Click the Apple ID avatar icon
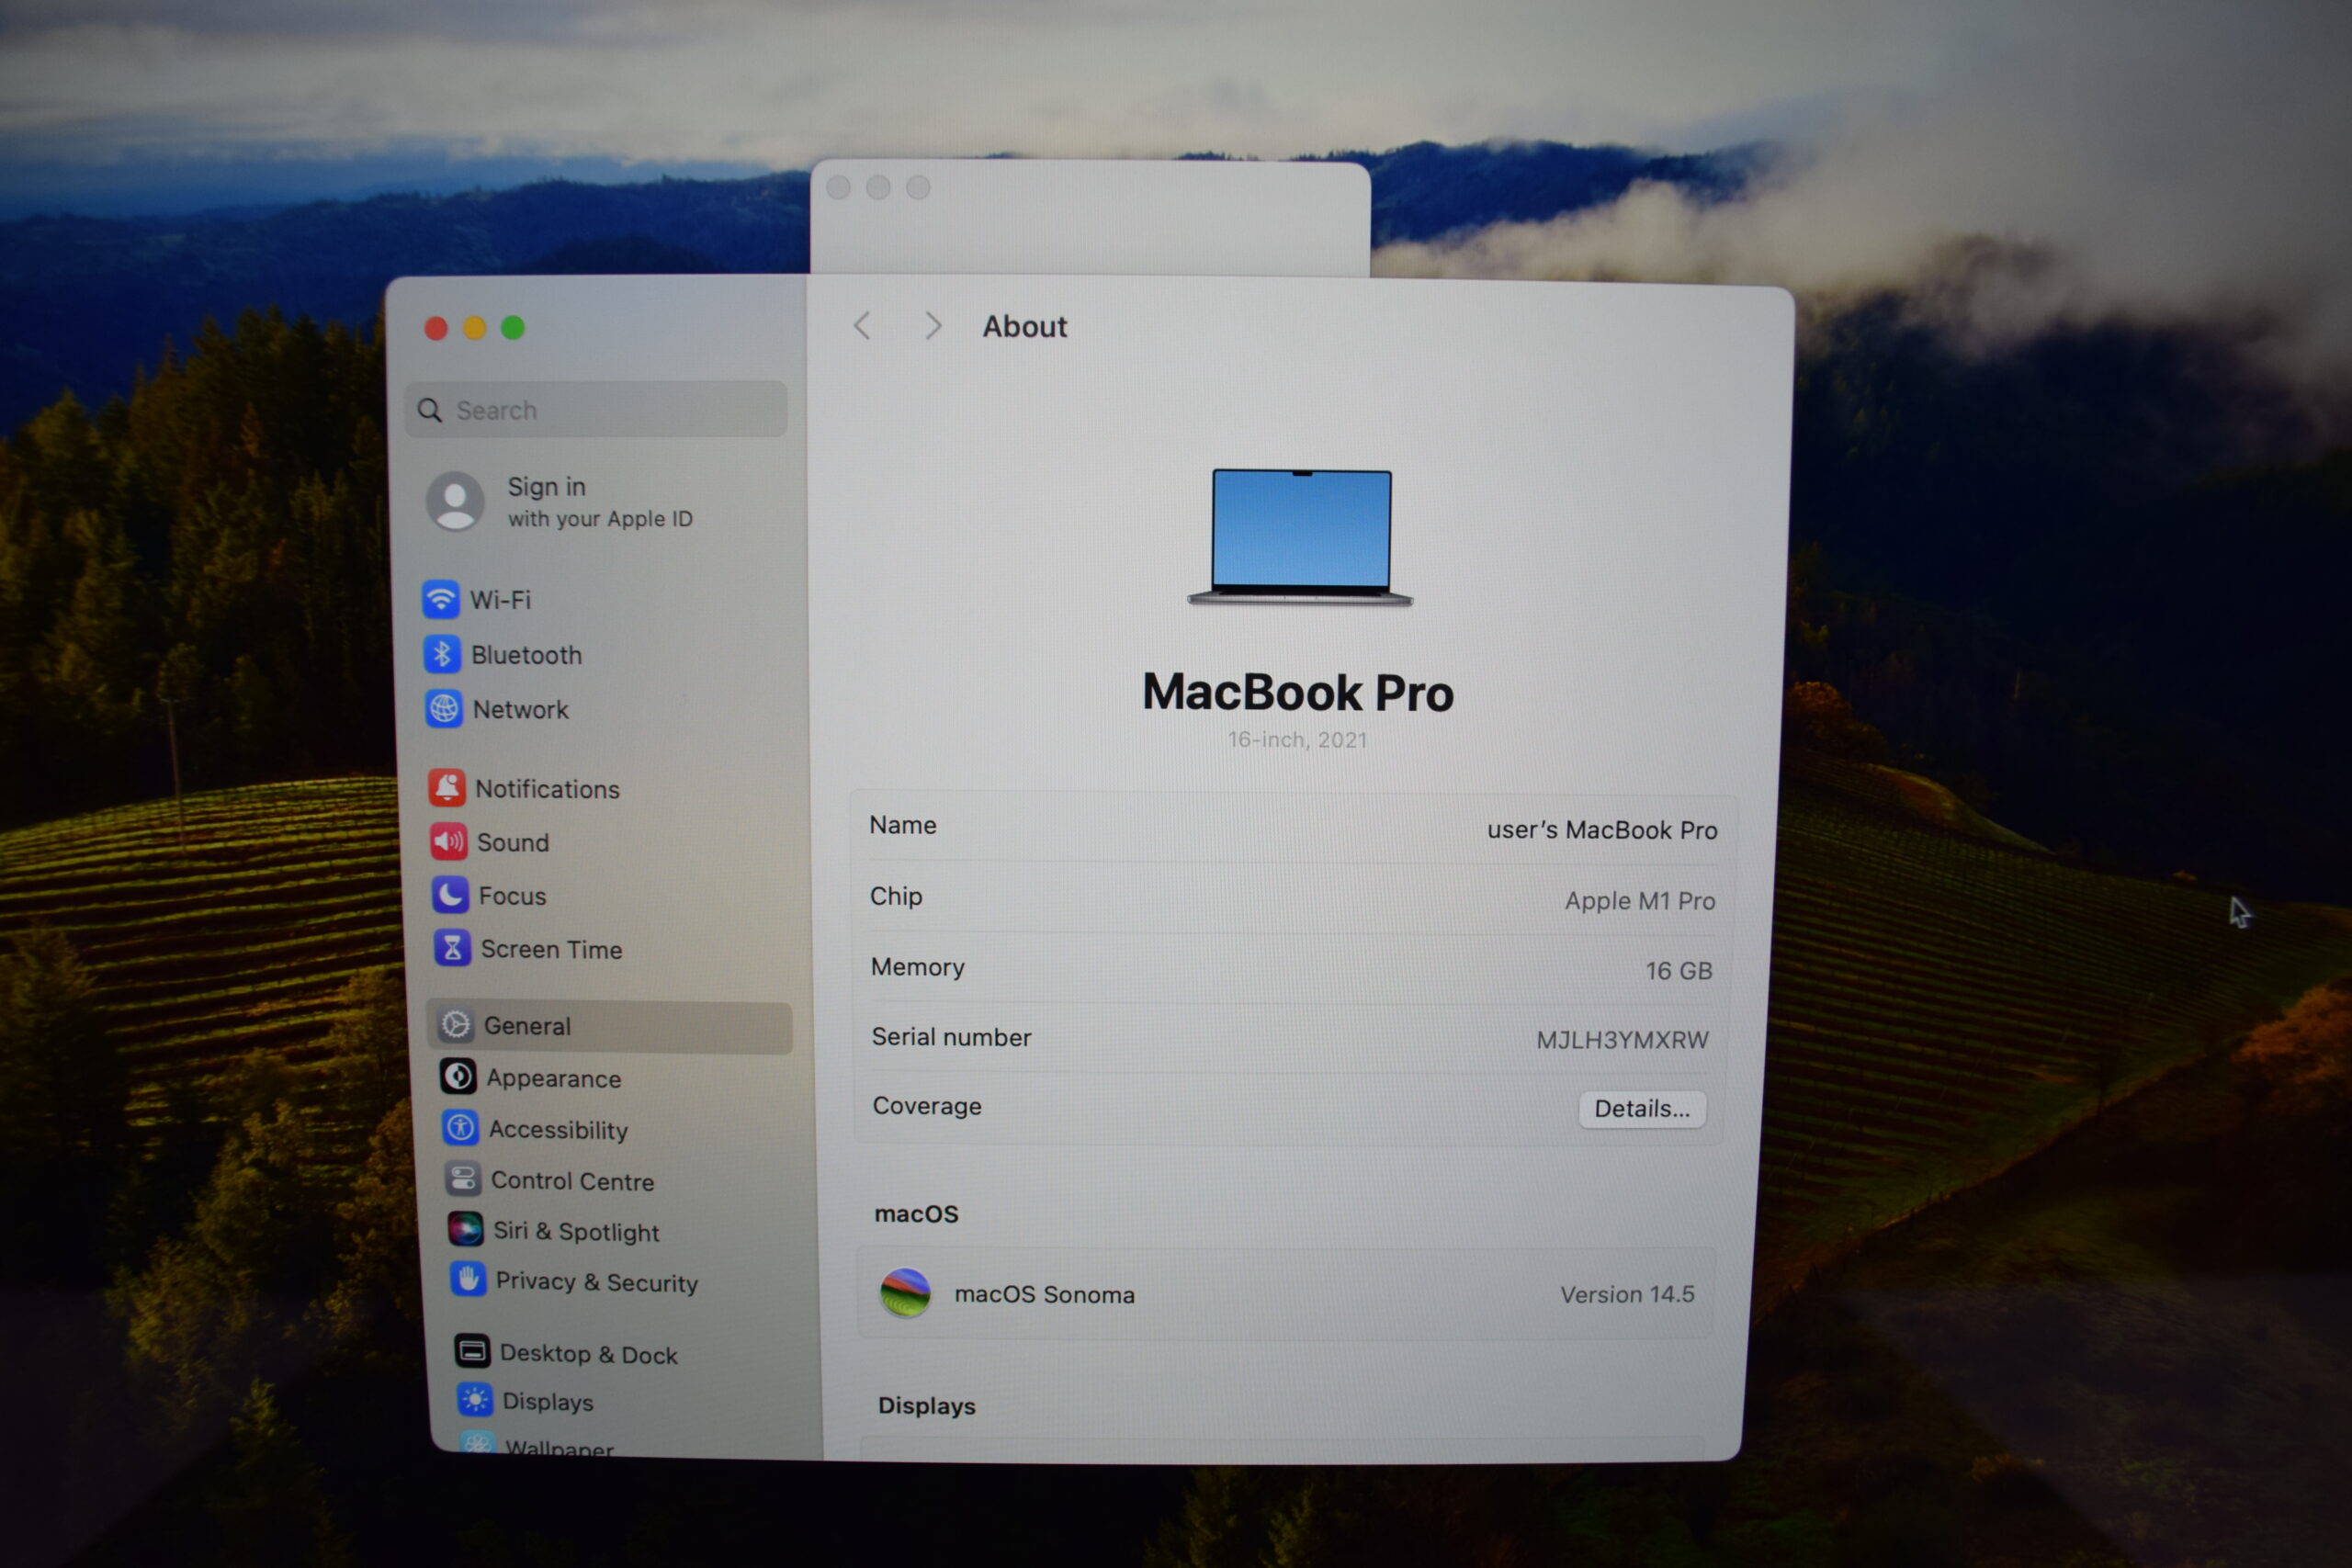The image size is (2352, 1568). pyautogui.click(x=455, y=501)
